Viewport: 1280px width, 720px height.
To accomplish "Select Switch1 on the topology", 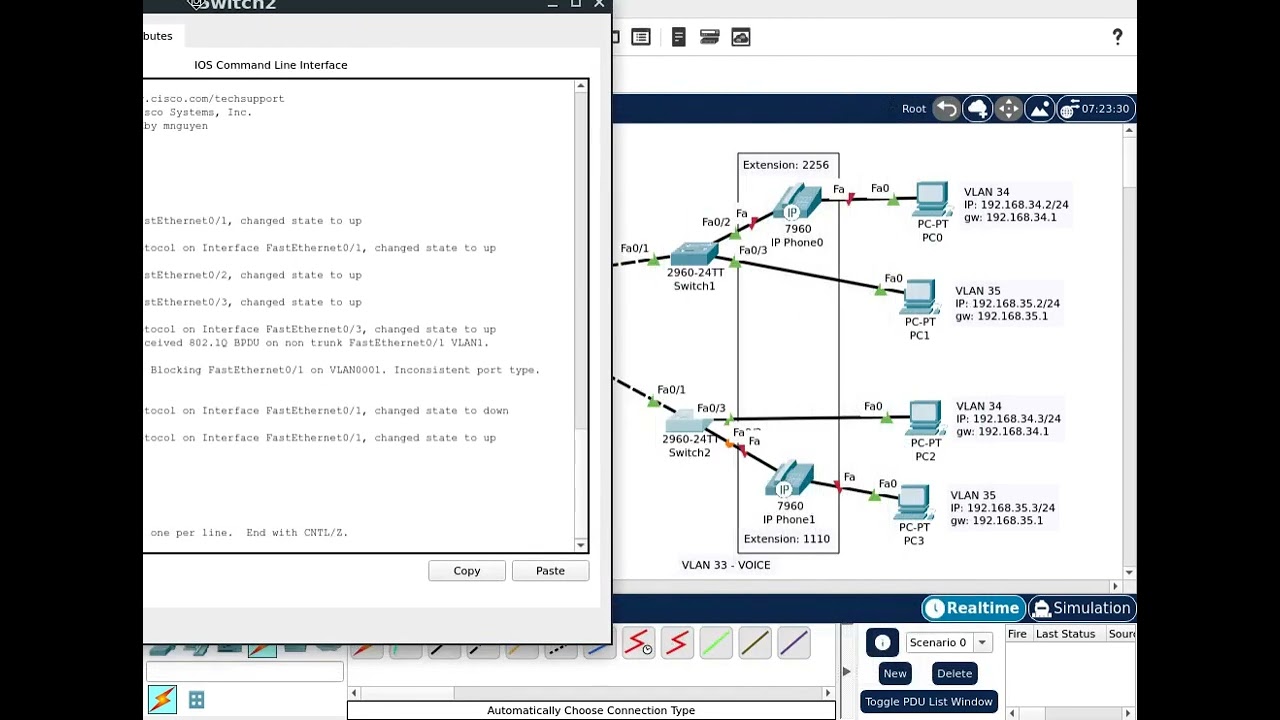I will coord(695,254).
